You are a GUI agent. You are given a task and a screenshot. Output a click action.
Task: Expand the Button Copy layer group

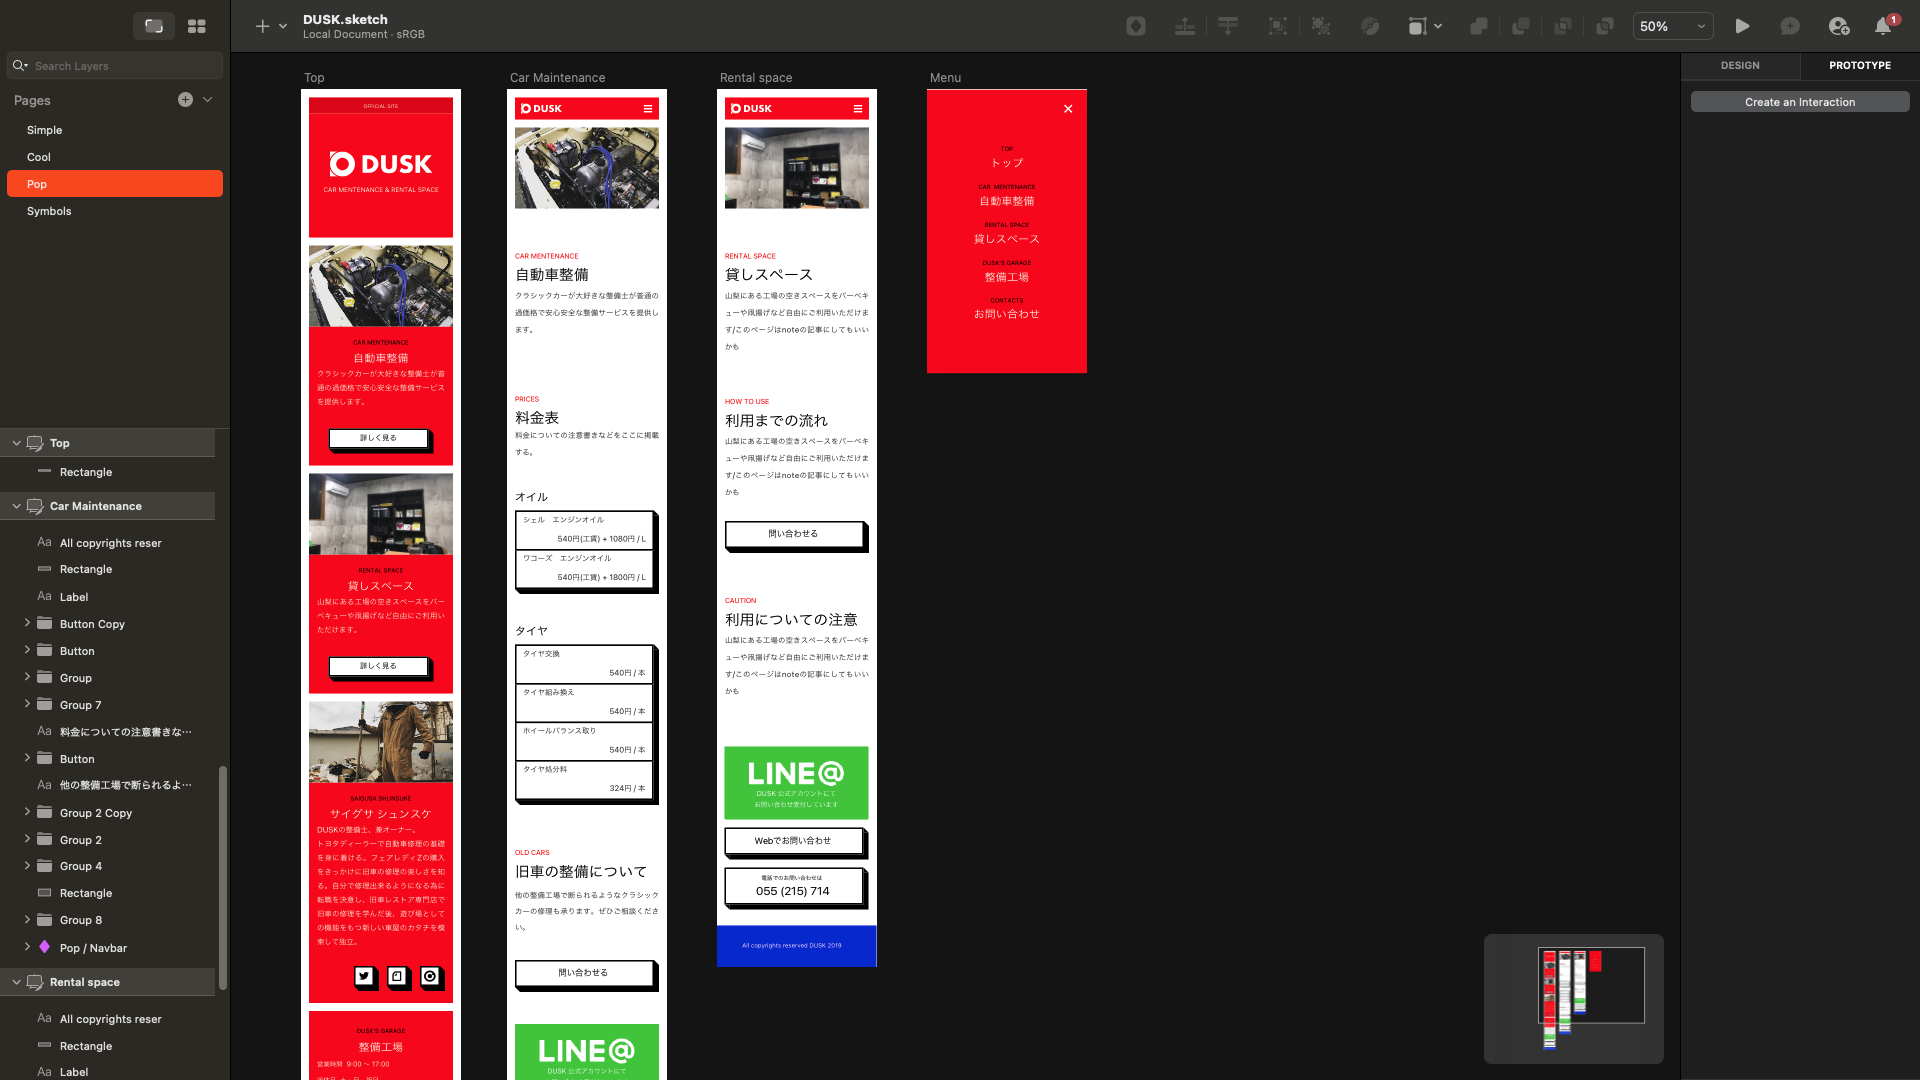click(x=27, y=624)
